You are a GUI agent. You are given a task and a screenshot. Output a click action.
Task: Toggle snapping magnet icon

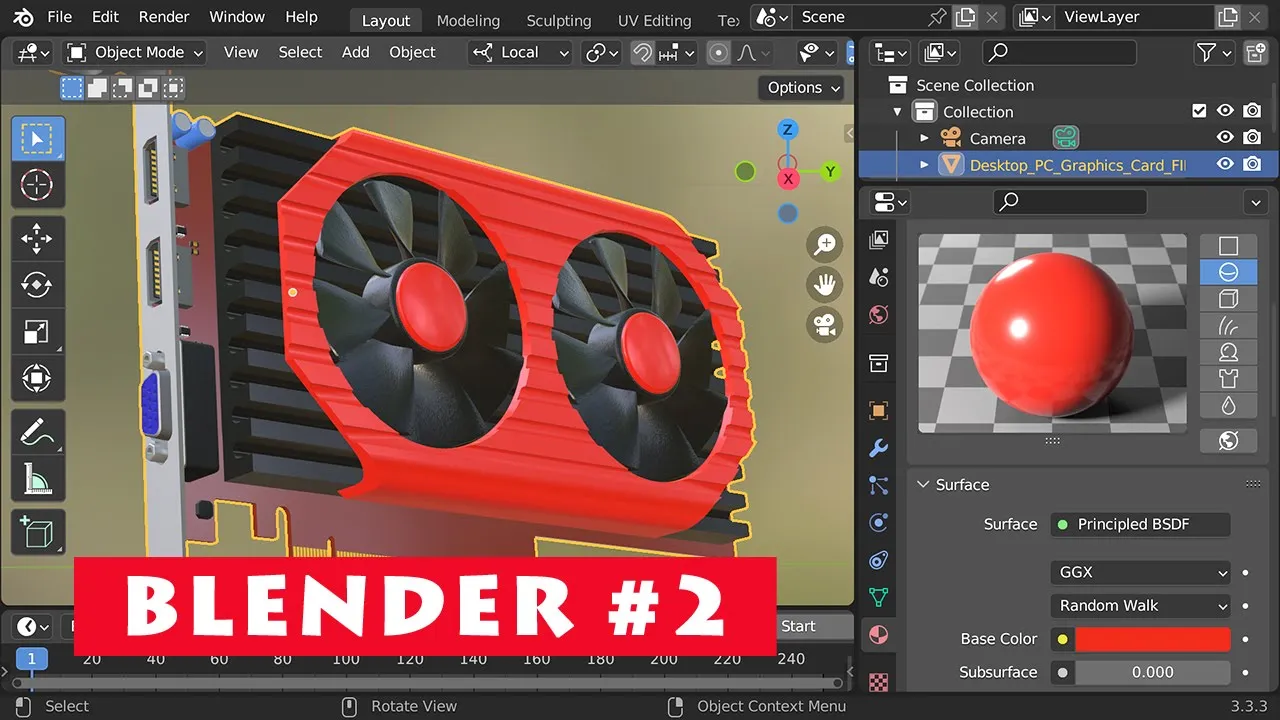coord(643,53)
